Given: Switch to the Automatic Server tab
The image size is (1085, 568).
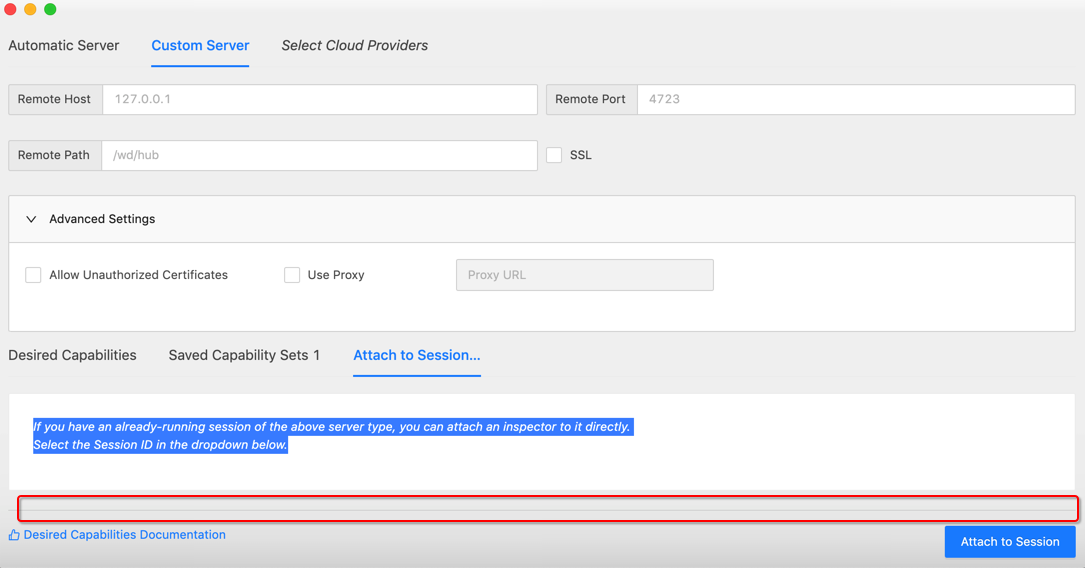Looking at the screenshot, I should (64, 46).
